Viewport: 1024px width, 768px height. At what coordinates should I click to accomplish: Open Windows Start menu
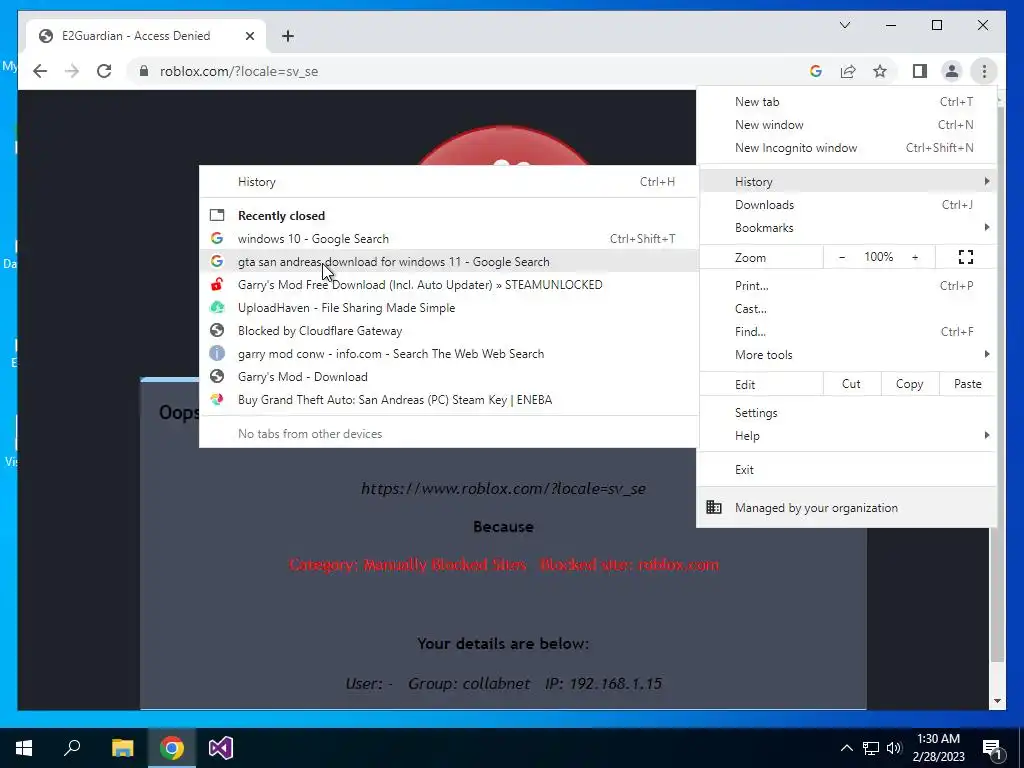(x=24, y=748)
